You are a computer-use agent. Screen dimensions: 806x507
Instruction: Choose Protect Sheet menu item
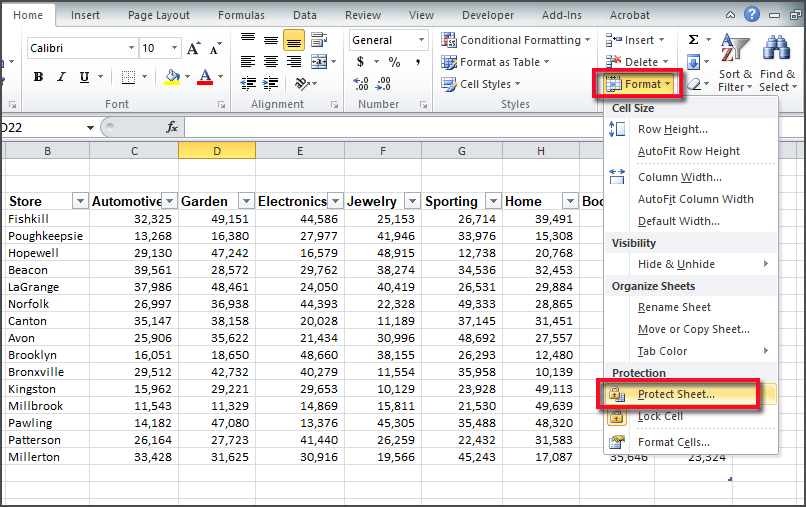(690, 394)
